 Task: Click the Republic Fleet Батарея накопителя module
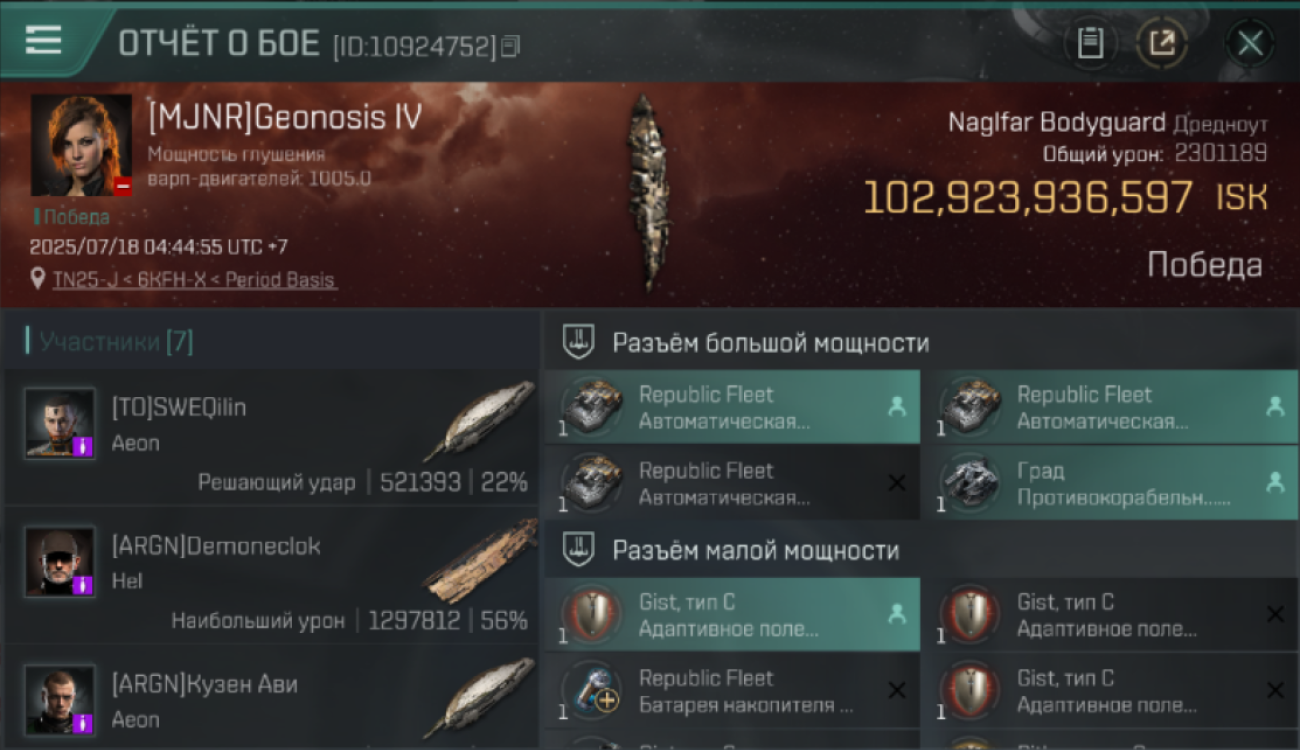click(732, 691)
